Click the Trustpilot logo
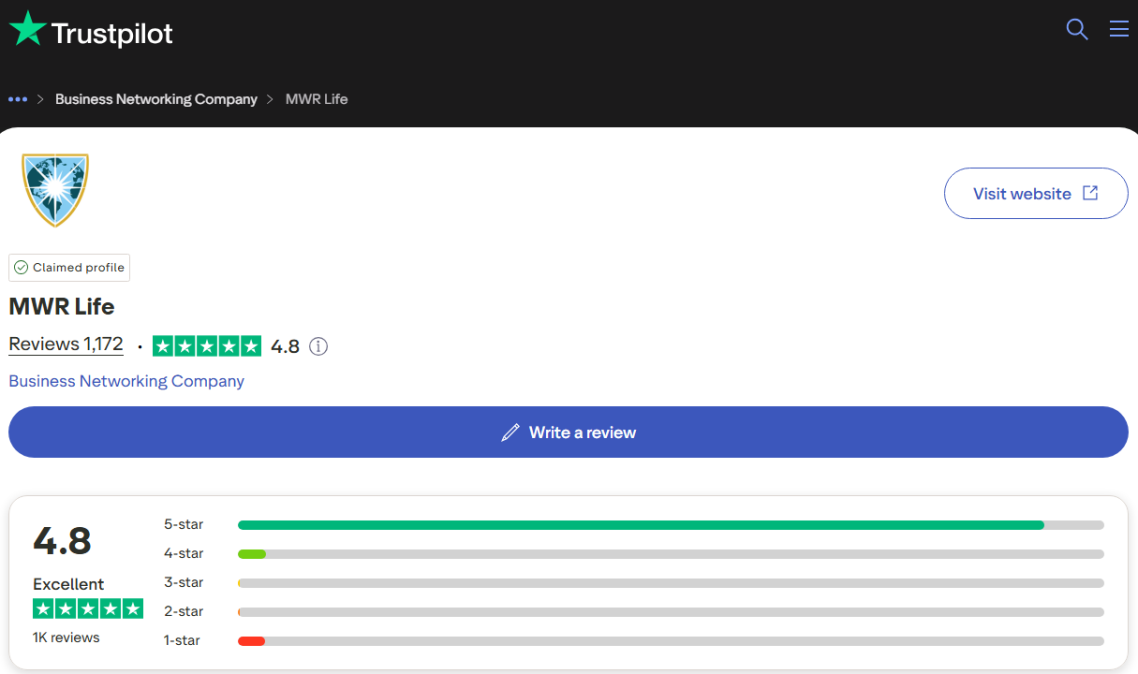Image resolution: width=1138 pixels, height=674 pixels. click(91, 31)
